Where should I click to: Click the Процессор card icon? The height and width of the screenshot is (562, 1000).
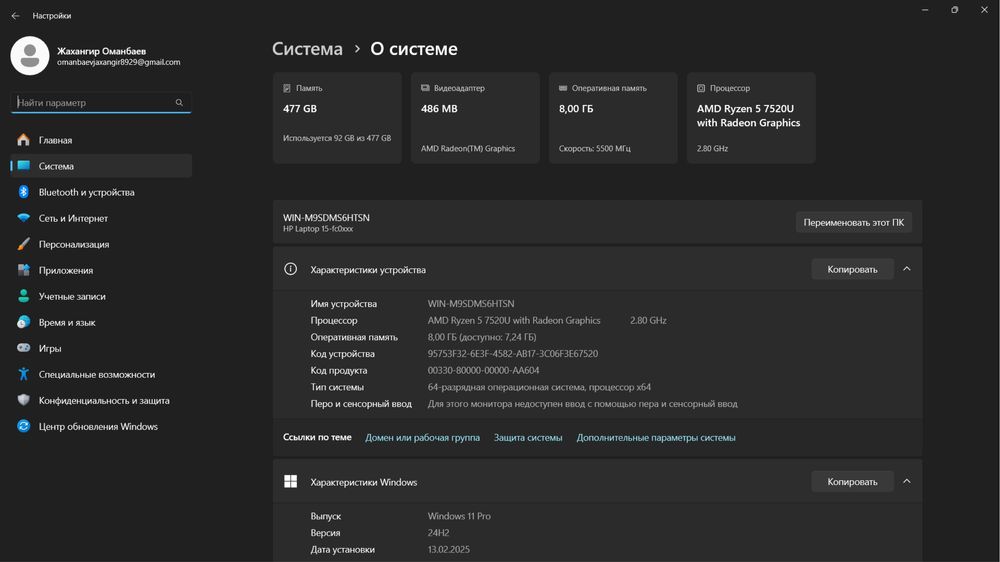[701, 88]
